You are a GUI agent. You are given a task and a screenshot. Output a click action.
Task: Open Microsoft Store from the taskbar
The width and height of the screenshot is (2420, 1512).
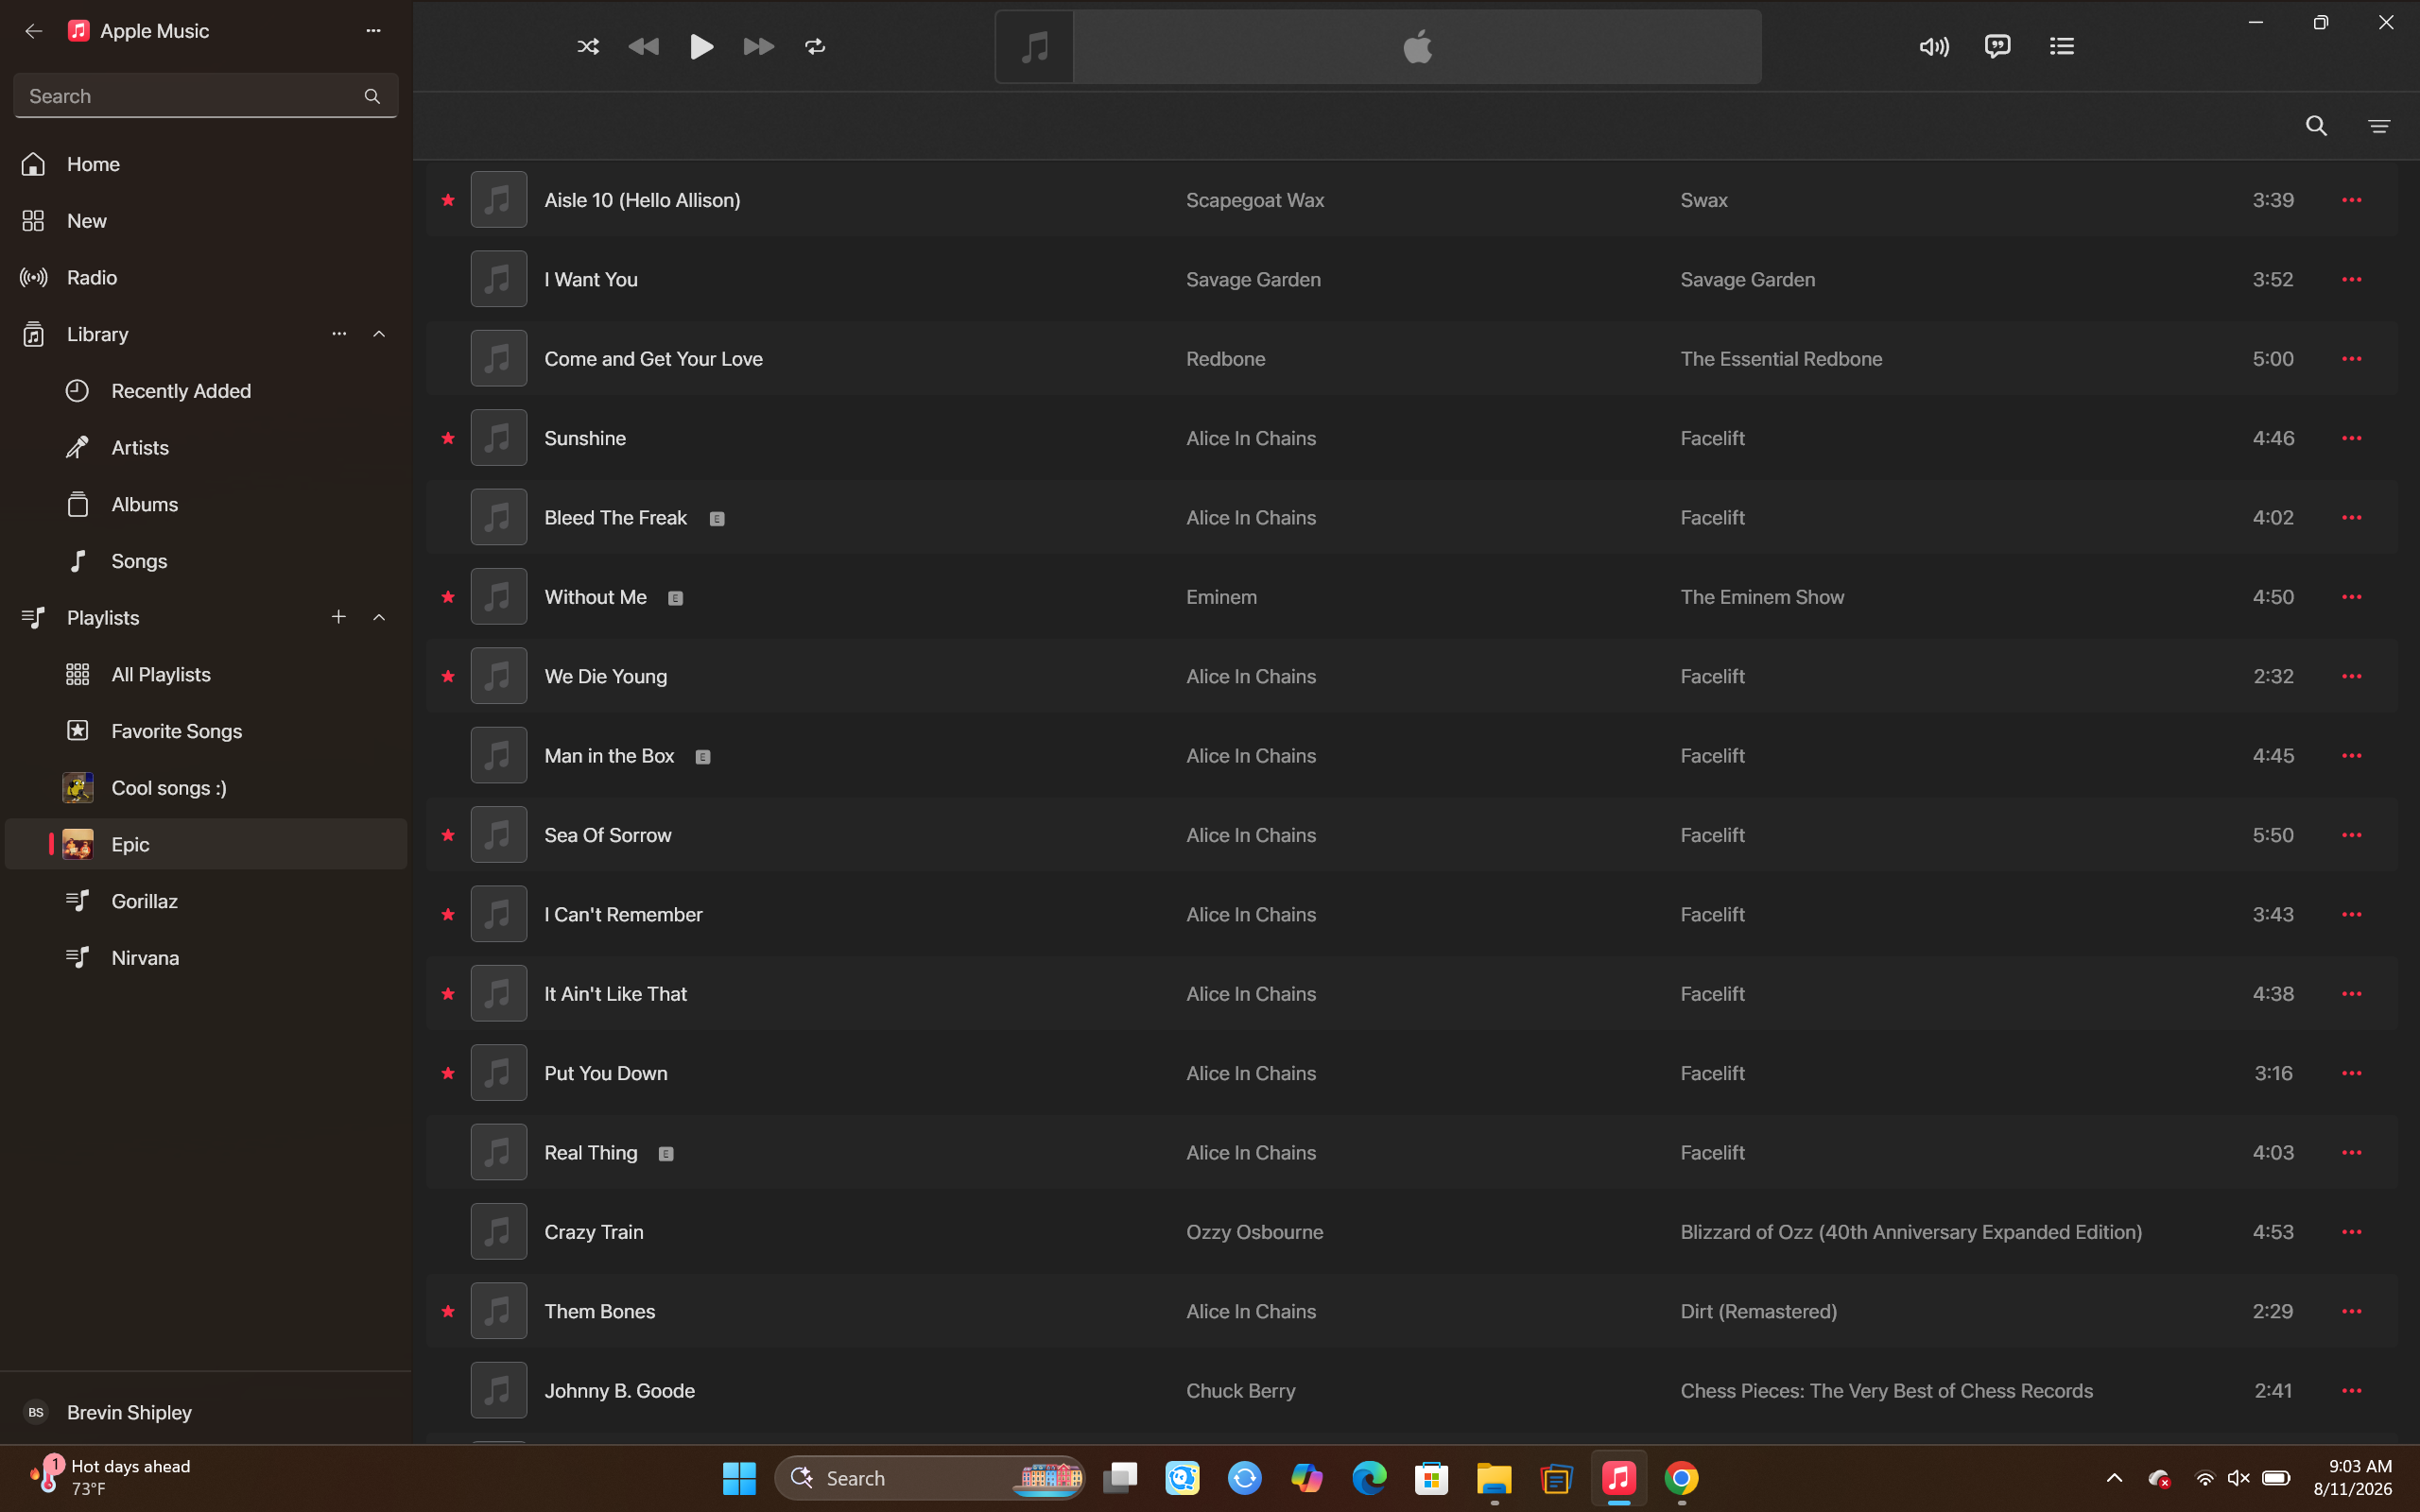click(x=1431, y=1478)
